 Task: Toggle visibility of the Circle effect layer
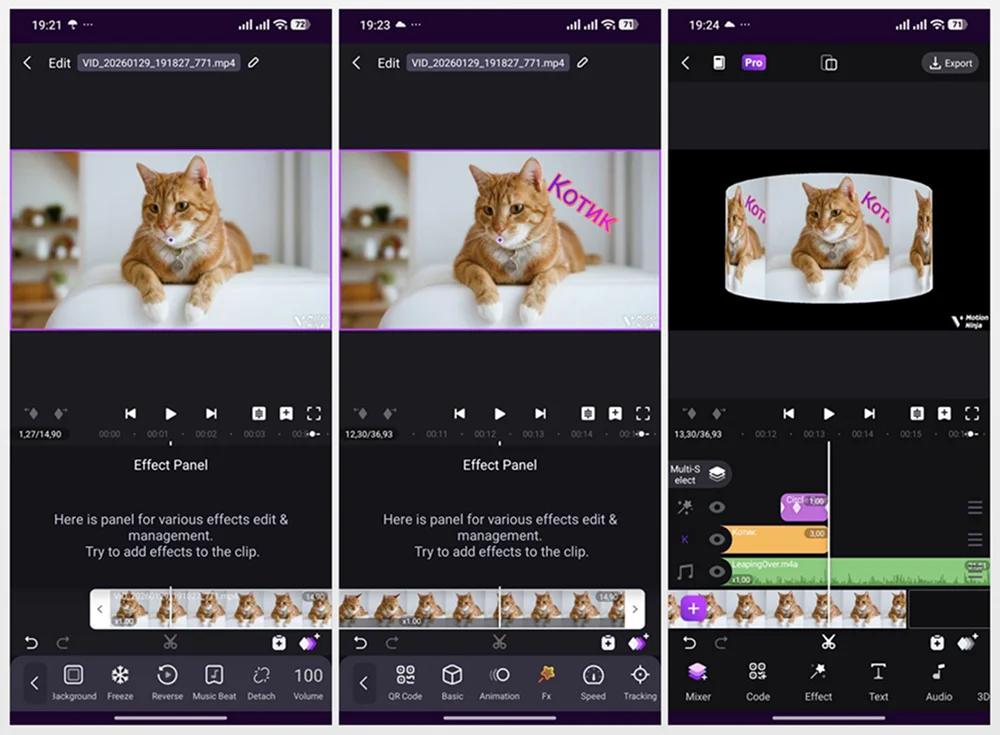(x=717, y=507)
